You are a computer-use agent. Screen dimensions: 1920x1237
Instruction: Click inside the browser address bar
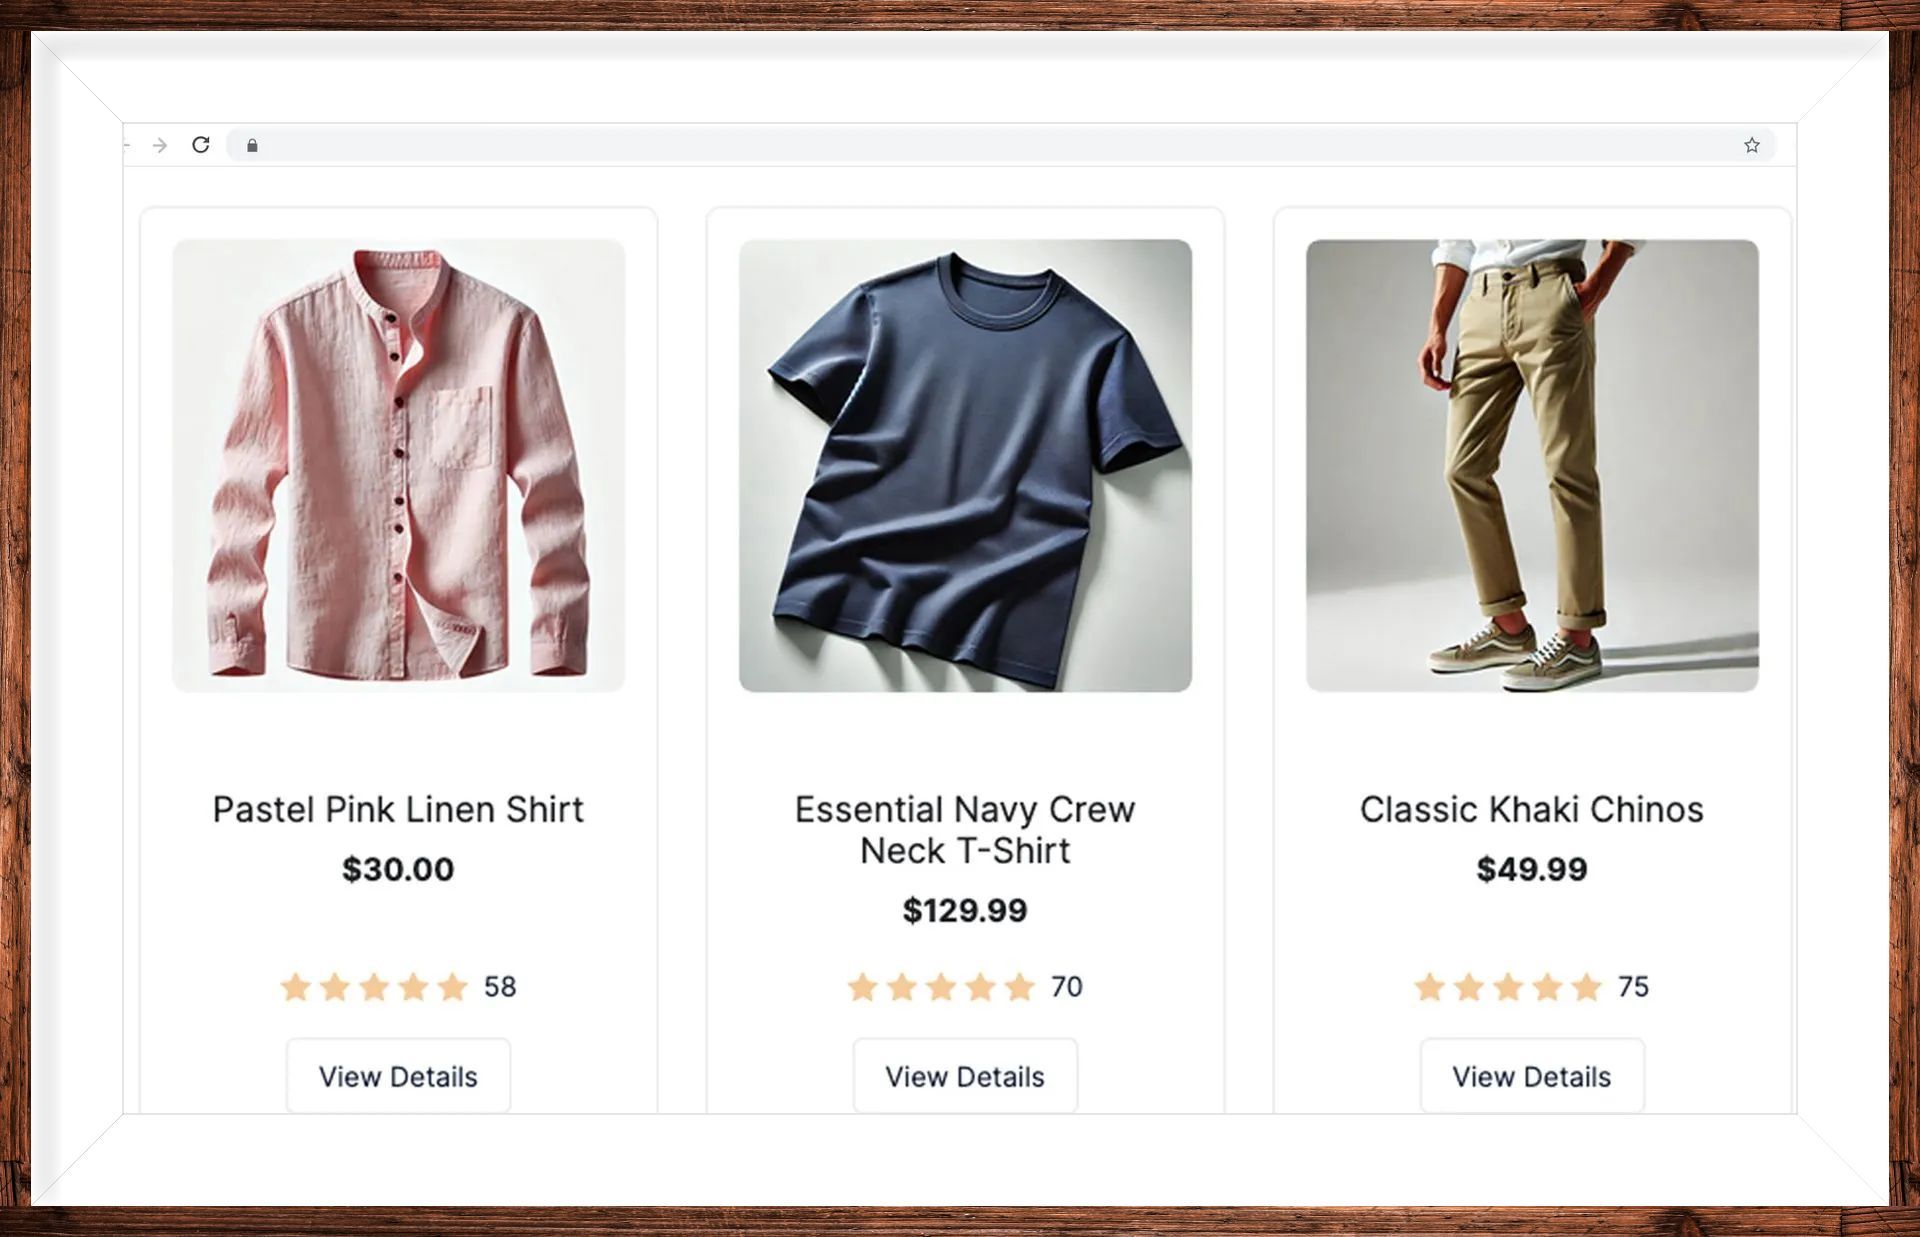pos(700,146)
